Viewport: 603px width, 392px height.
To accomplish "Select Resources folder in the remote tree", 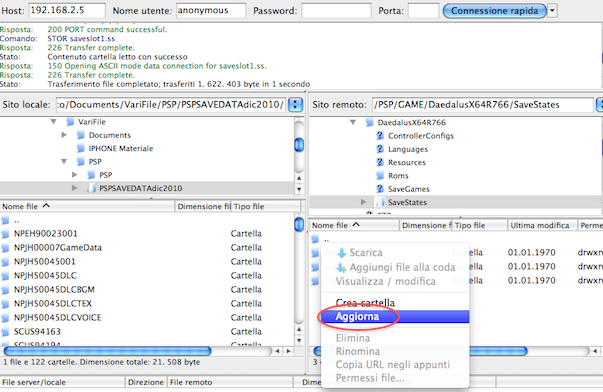I will pyautogui.click(x=407, y=162).
